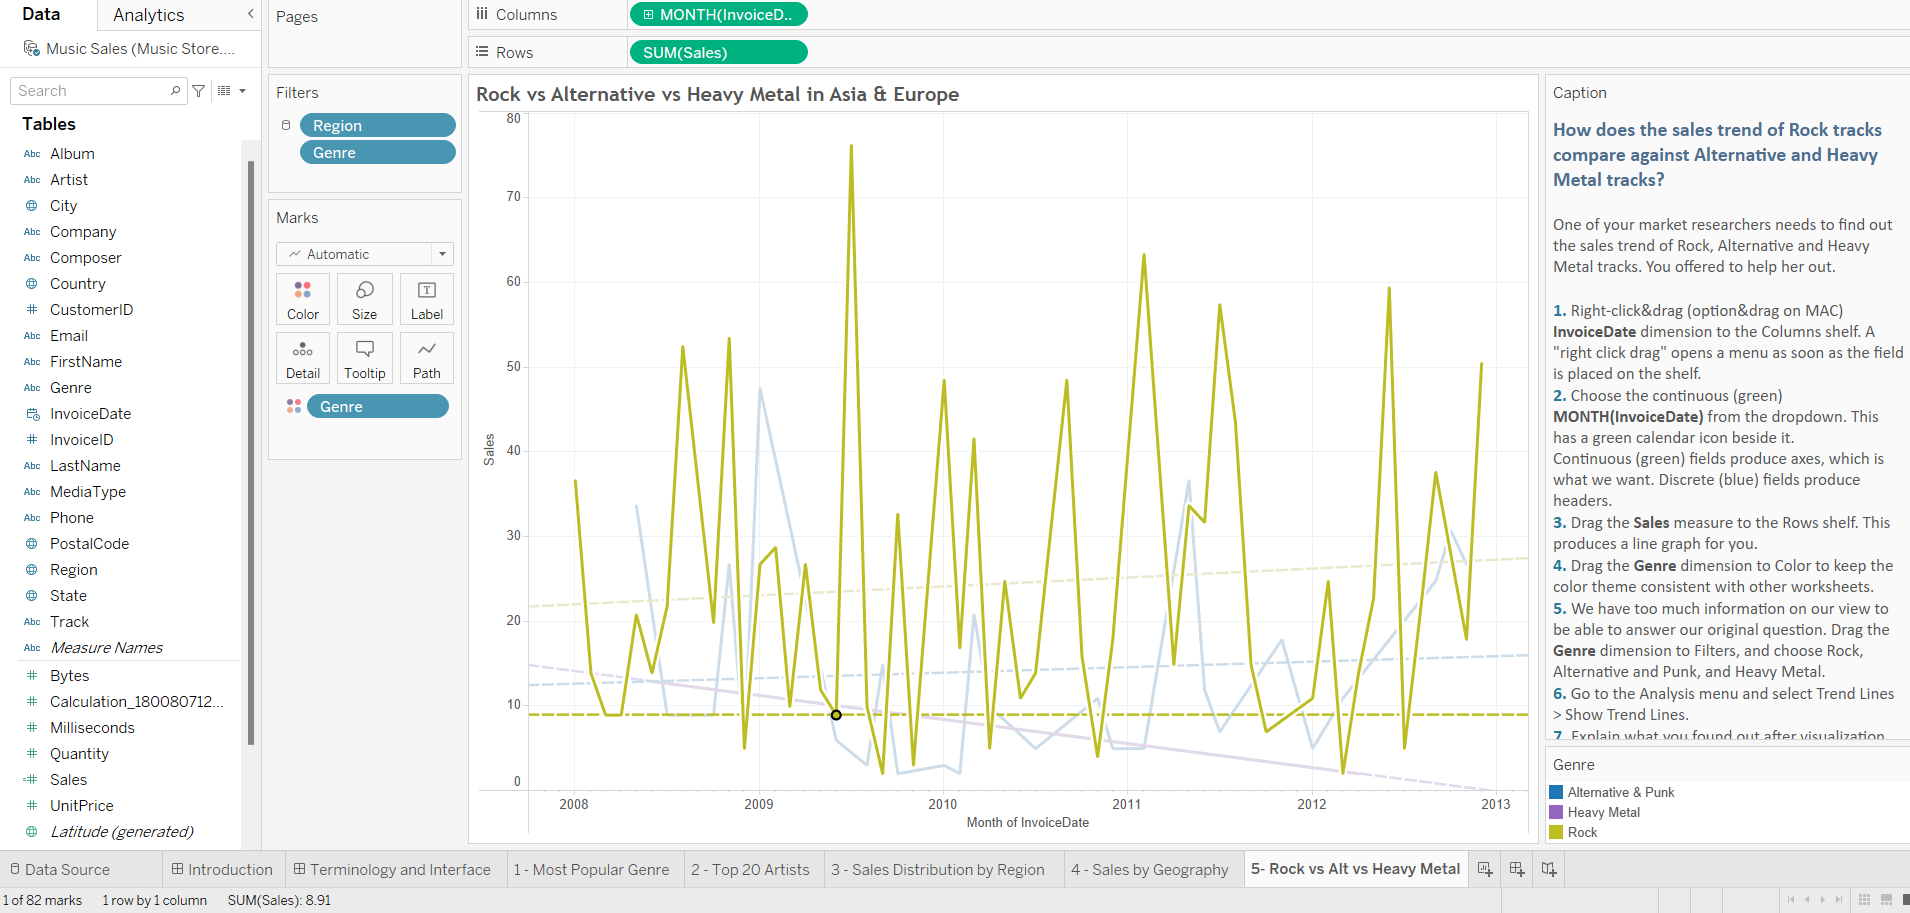Viewport: 1910px width, 913px height.
Task: Open the Label mark property
Action: point(426,298)
